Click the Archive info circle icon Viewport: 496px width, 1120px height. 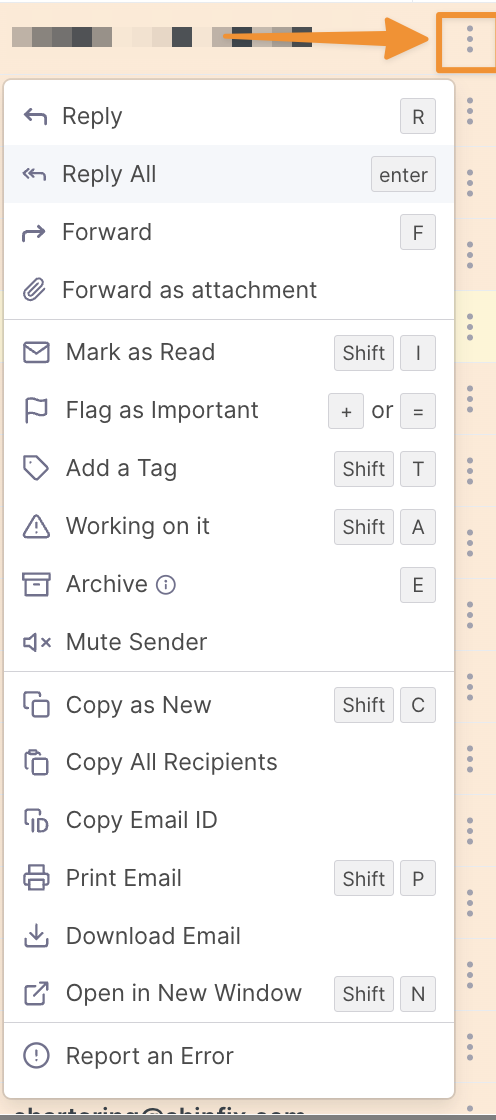pyautogui.click(x=166, y=585)
